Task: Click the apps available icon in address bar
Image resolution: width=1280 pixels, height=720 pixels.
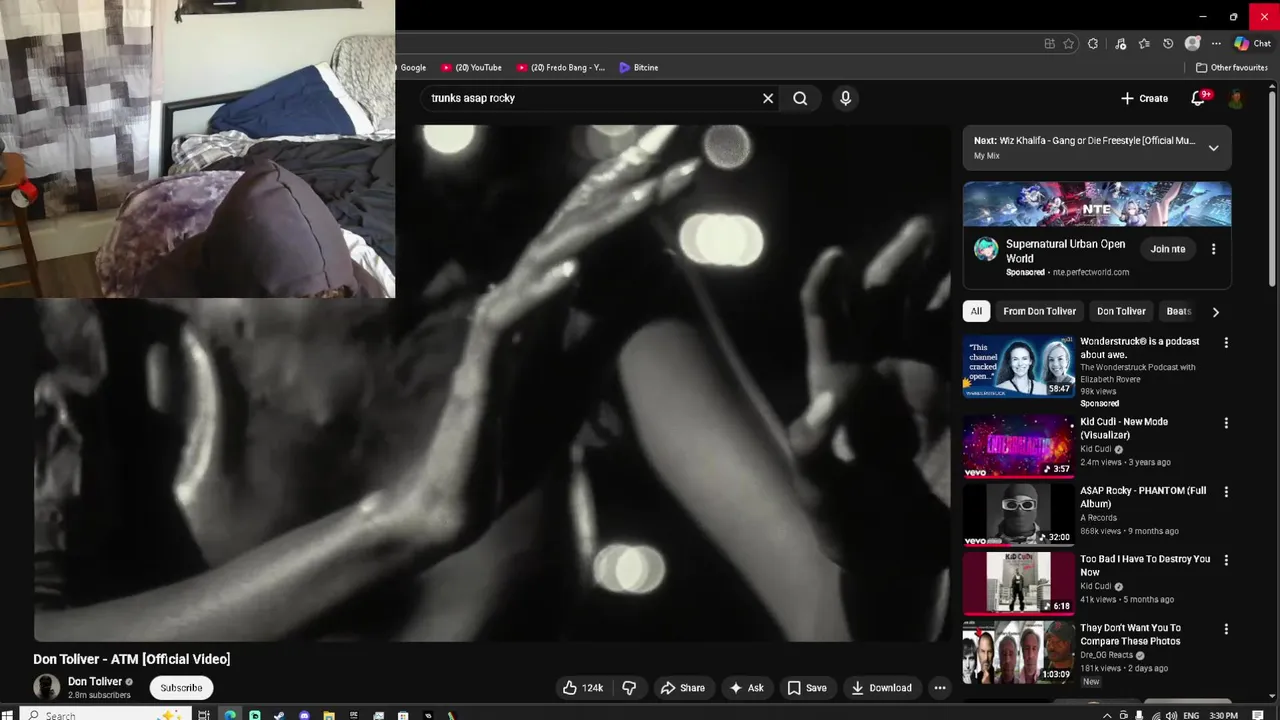Action: coord(1049,44)
